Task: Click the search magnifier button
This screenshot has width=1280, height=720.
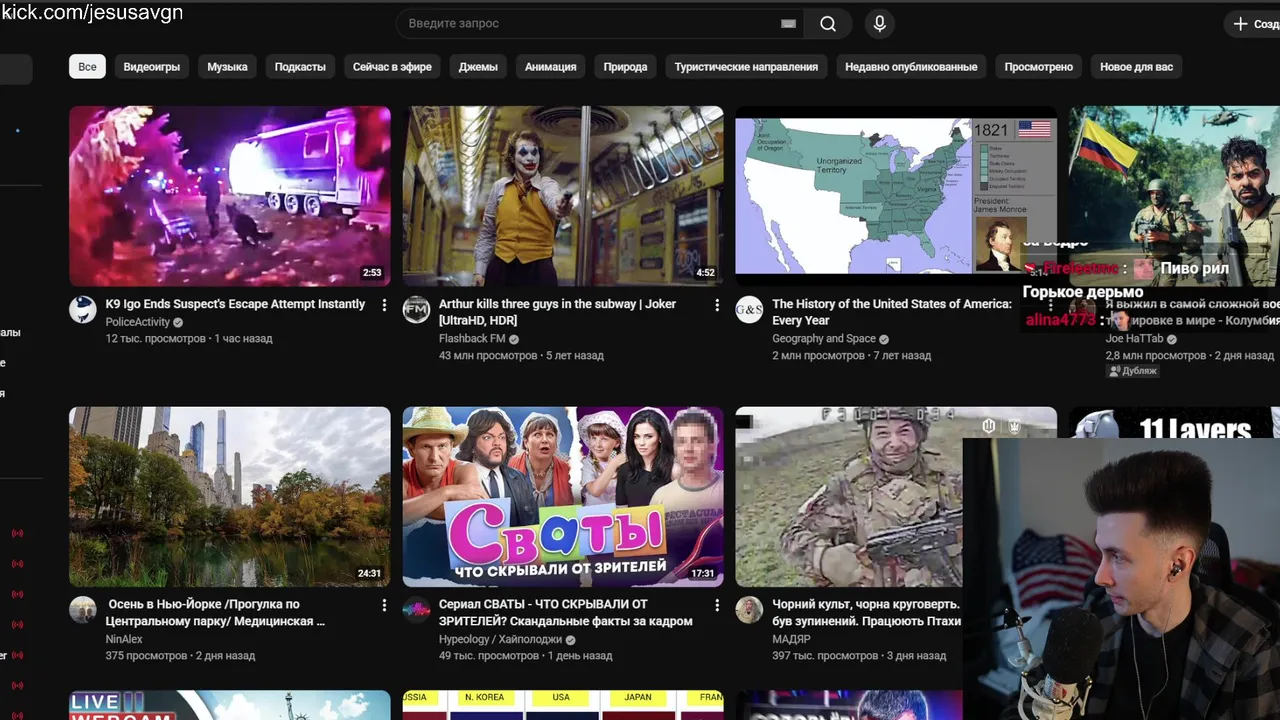Action: [828, 24]
